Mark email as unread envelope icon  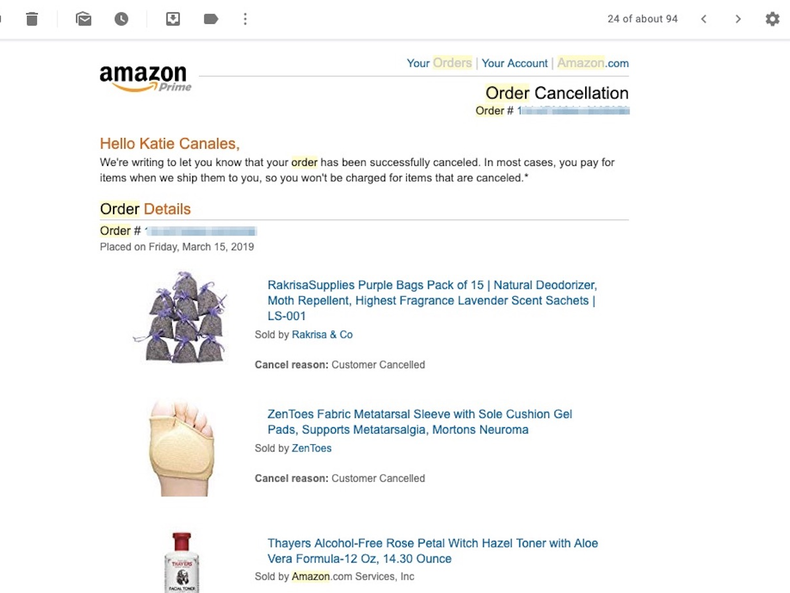coord(83,19)
